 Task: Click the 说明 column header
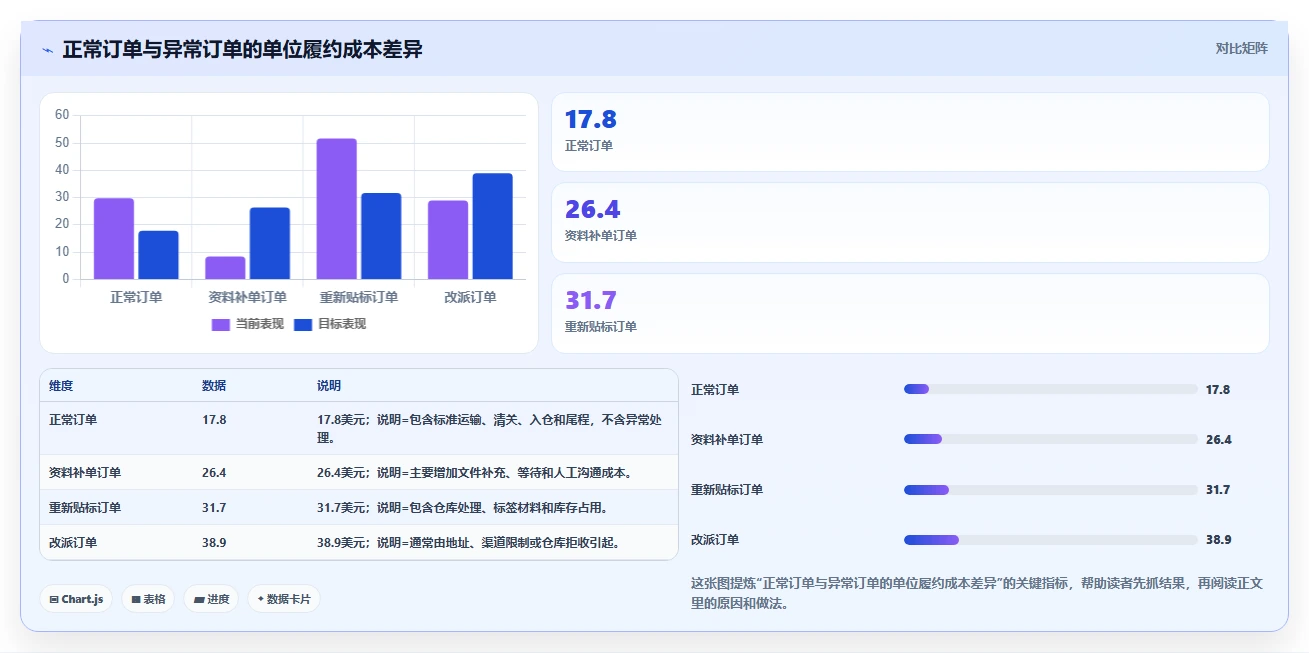329,386
